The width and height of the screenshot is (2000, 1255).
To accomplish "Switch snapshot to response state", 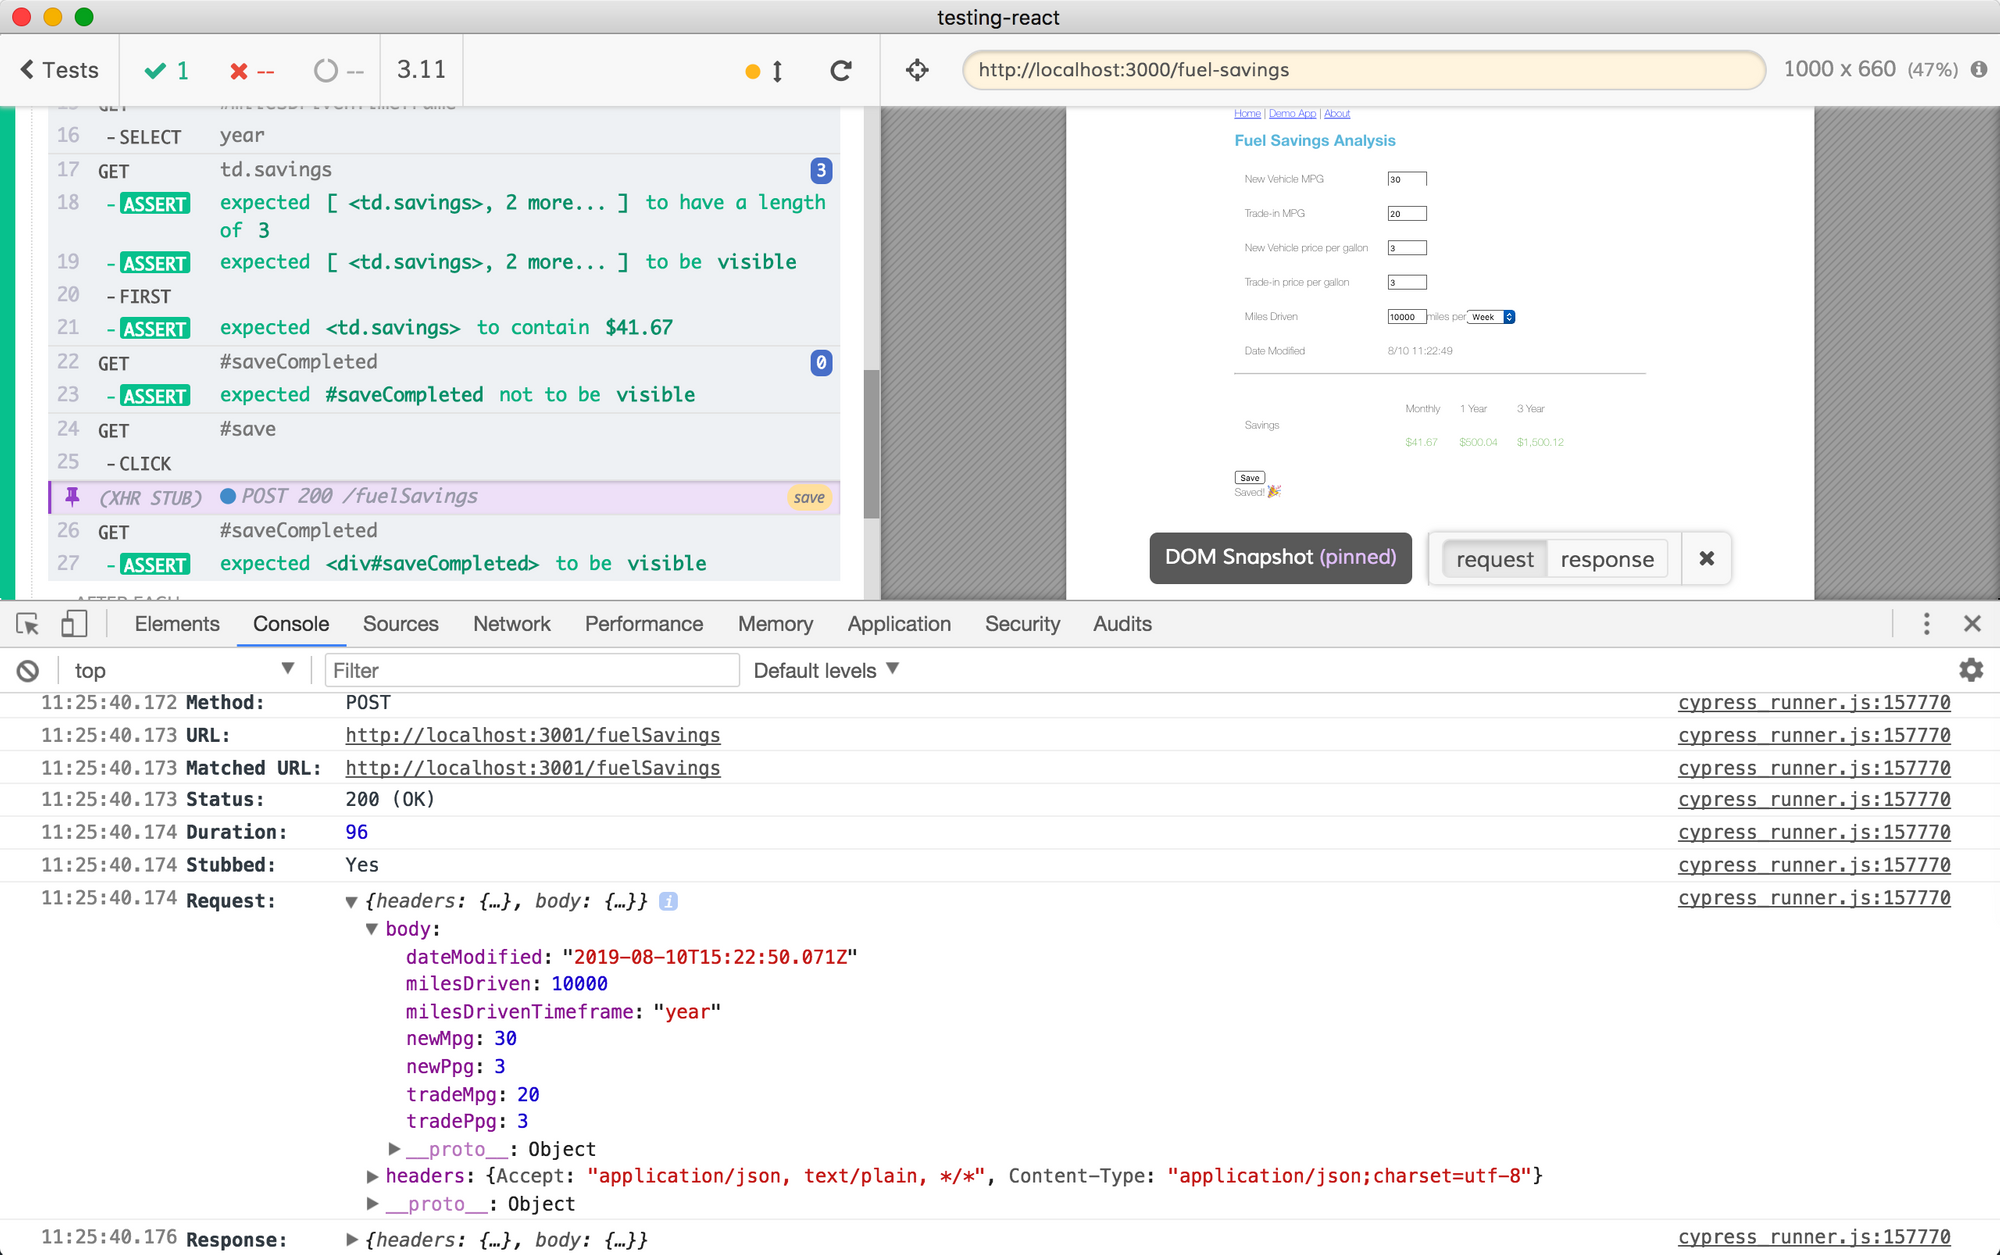I will (1606, 559).
